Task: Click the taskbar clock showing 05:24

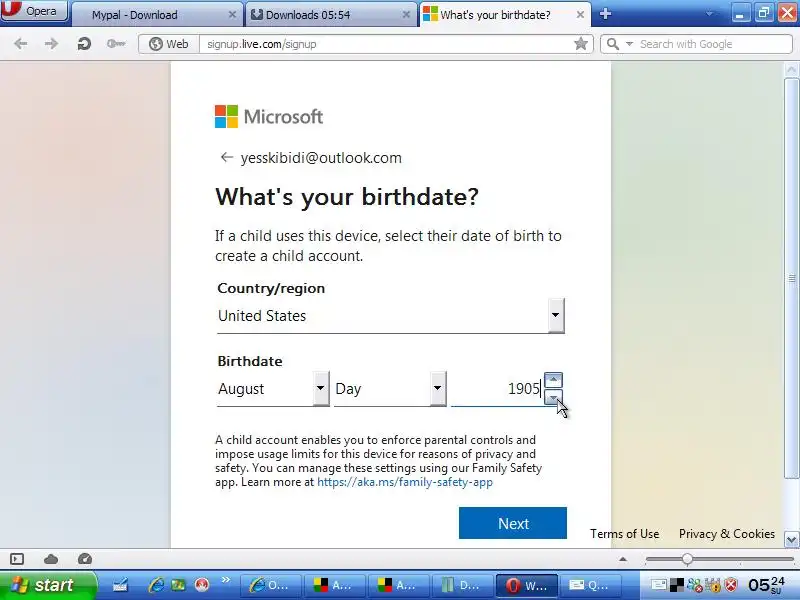Action: 767,585
